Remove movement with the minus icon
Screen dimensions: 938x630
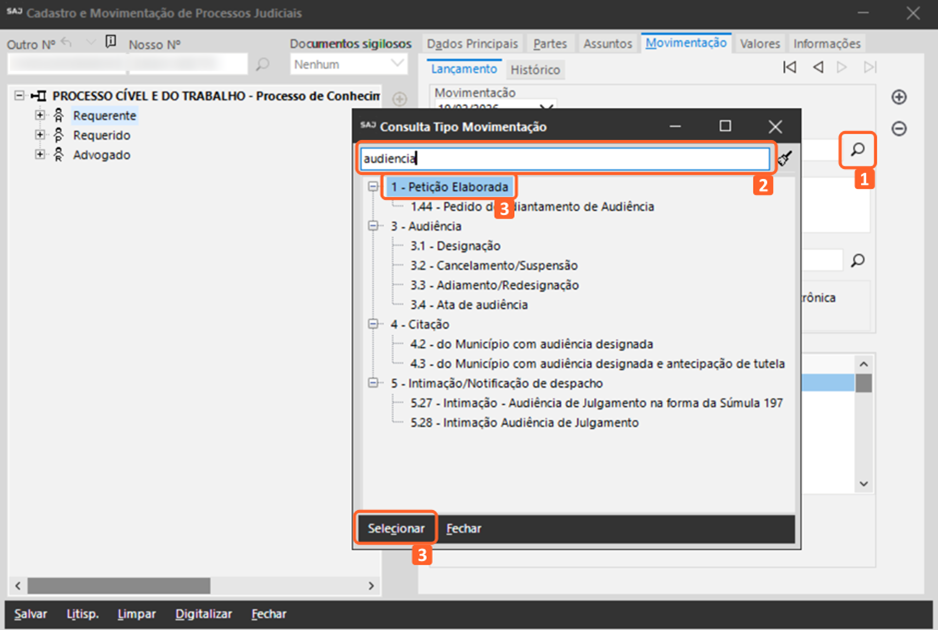[899, 129]
